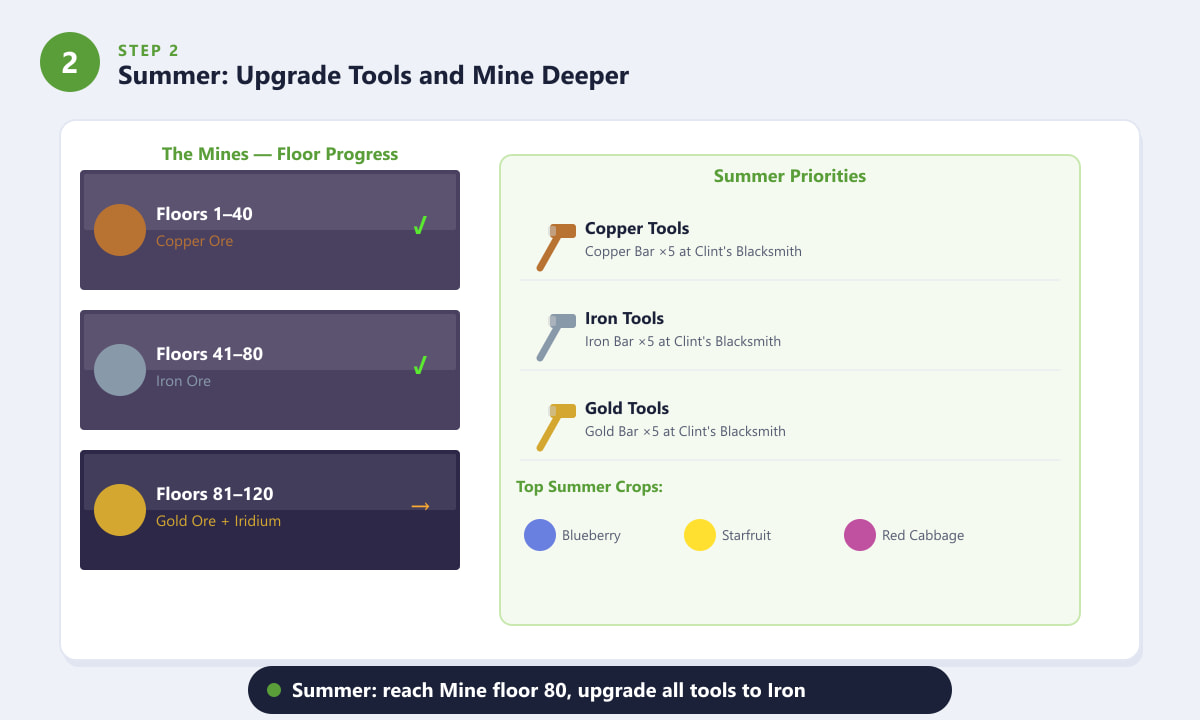The width and height of the screenshot is (1200, 720).
Task: Click the Iron Ore circle icon
Action: point(120,370)
